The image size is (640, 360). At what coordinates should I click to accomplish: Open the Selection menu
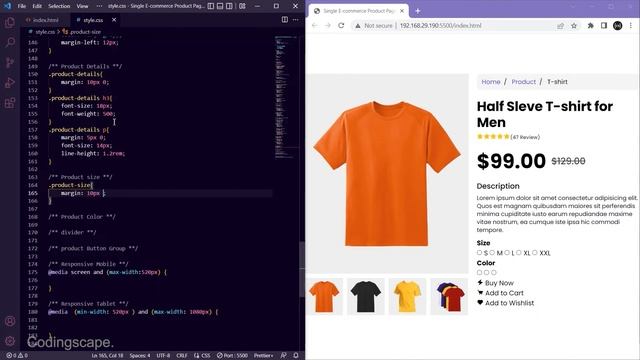tap(59, 6)
